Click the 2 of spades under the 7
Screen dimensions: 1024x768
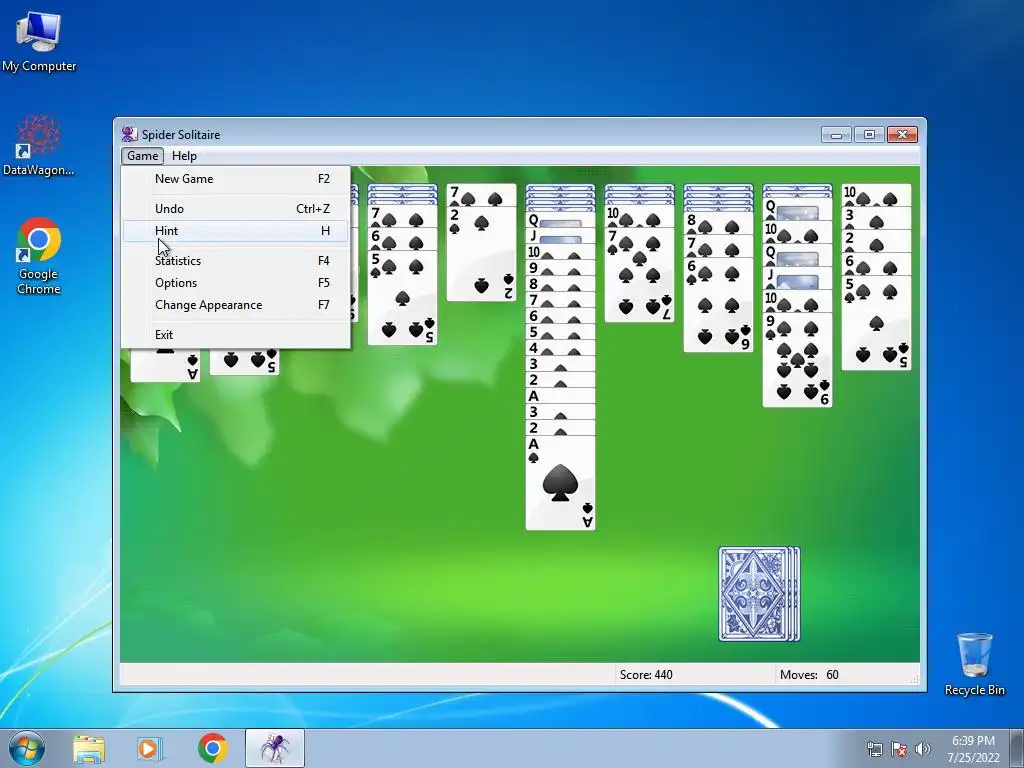coord(481,253)
